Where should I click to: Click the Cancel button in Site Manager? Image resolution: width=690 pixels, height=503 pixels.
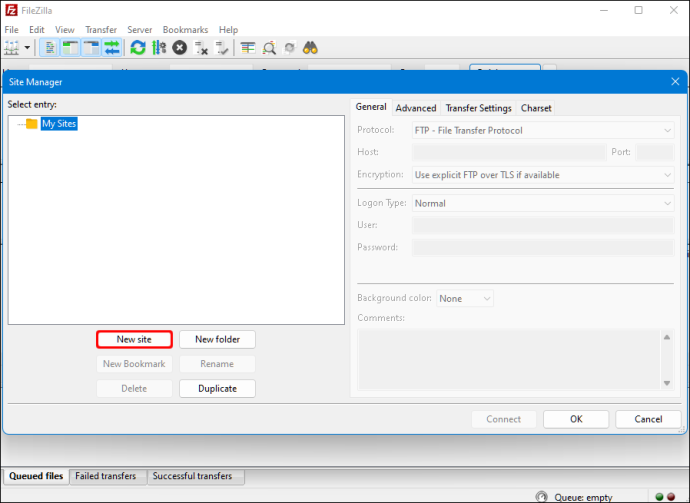[x=648, y=419]
